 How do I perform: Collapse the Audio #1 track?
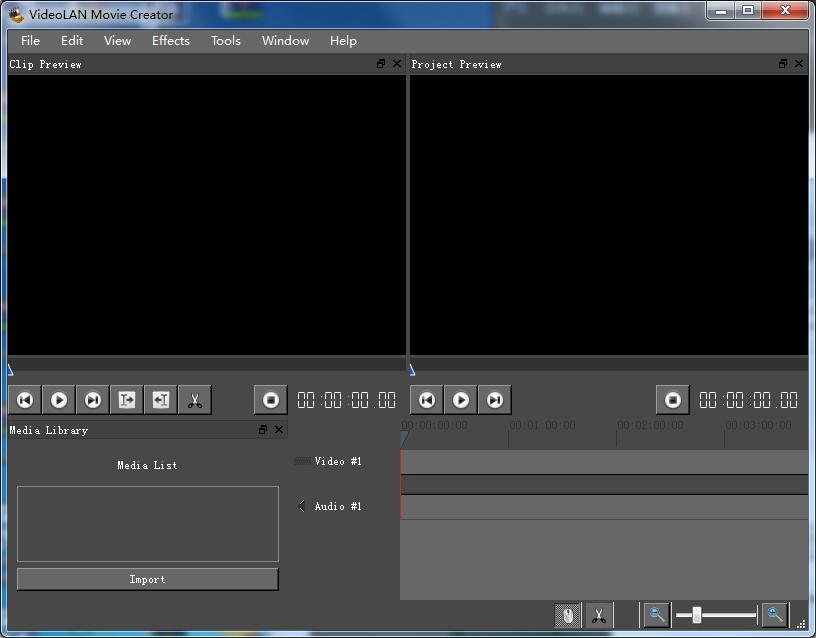tap(301, 506)
